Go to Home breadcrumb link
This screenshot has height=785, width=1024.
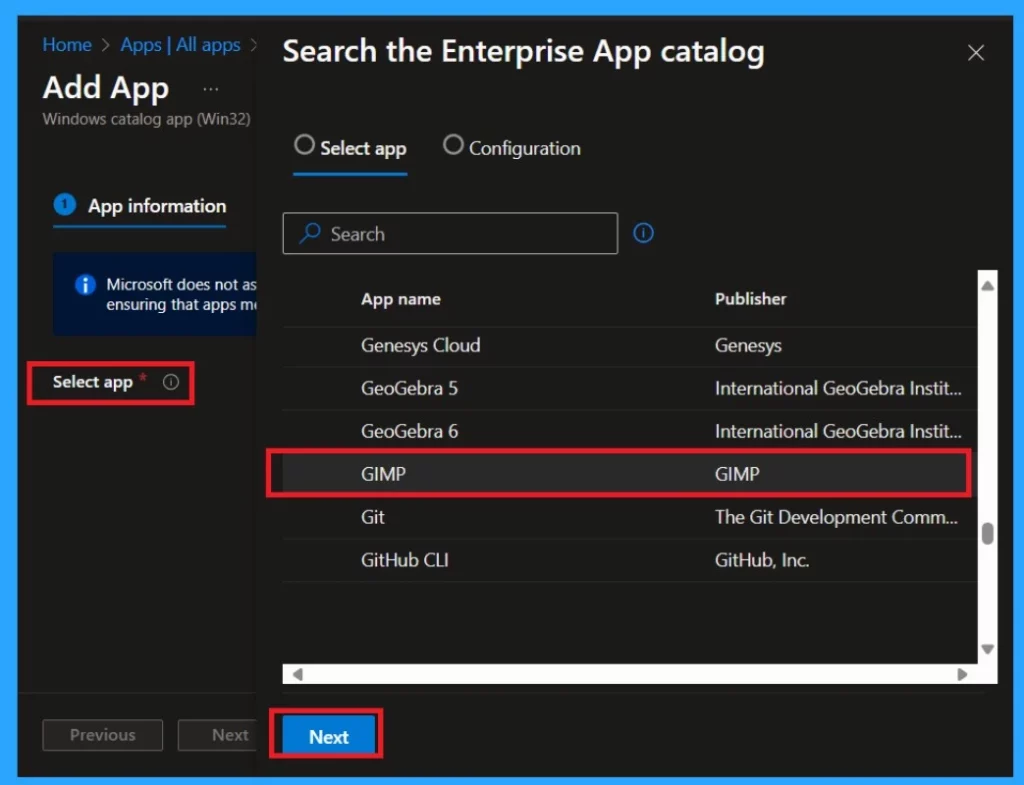(x=67, y=45)
